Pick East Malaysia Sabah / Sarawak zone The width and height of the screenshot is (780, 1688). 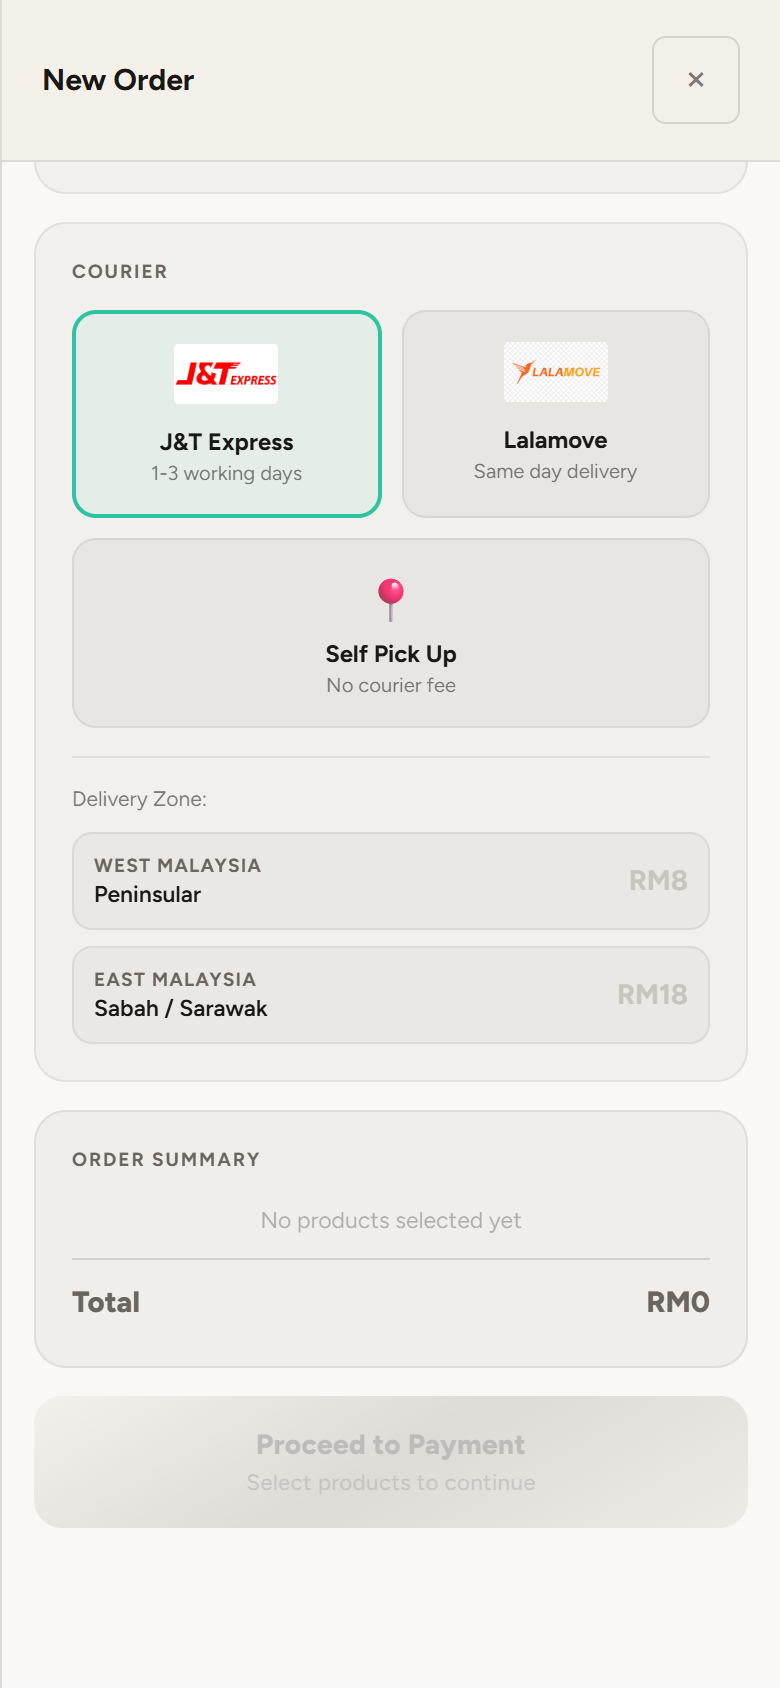(391, 995)
